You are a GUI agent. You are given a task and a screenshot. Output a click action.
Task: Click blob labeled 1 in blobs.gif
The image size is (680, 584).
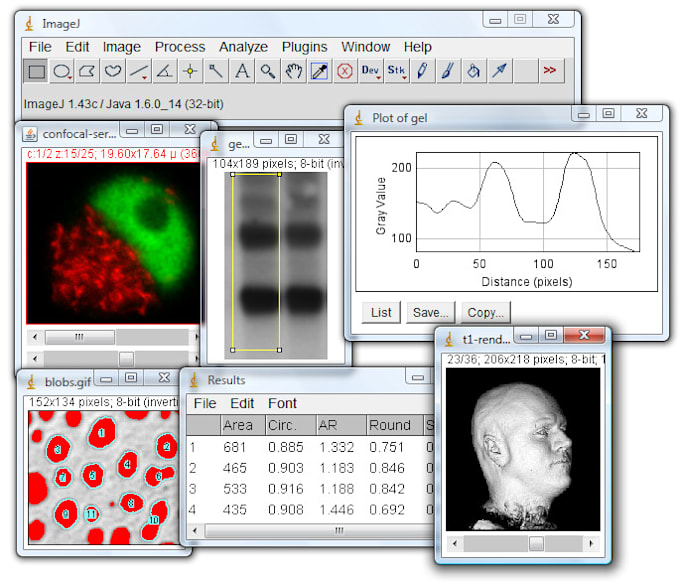coord(102,432)
